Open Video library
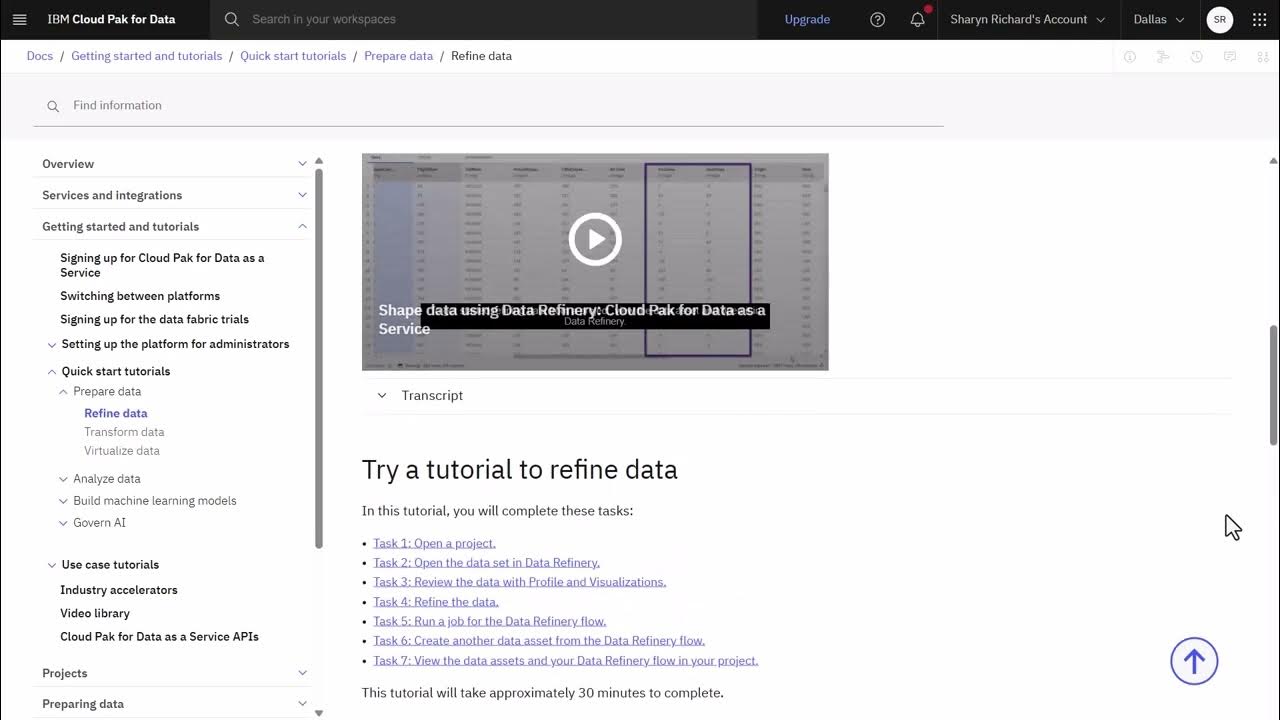Screen dimensions: 1280x720 click(95, 613)
